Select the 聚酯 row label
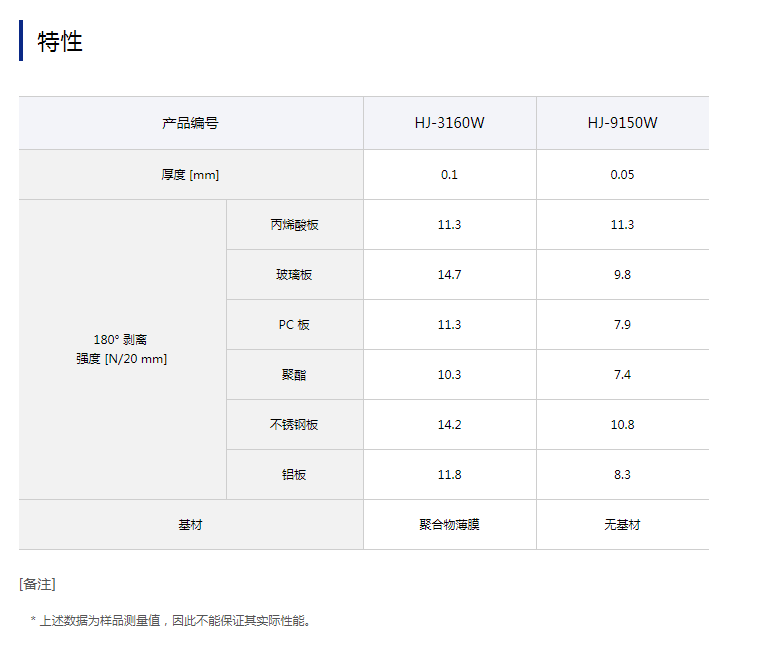The height and width of the screenshot is (654, 760). 294,375
